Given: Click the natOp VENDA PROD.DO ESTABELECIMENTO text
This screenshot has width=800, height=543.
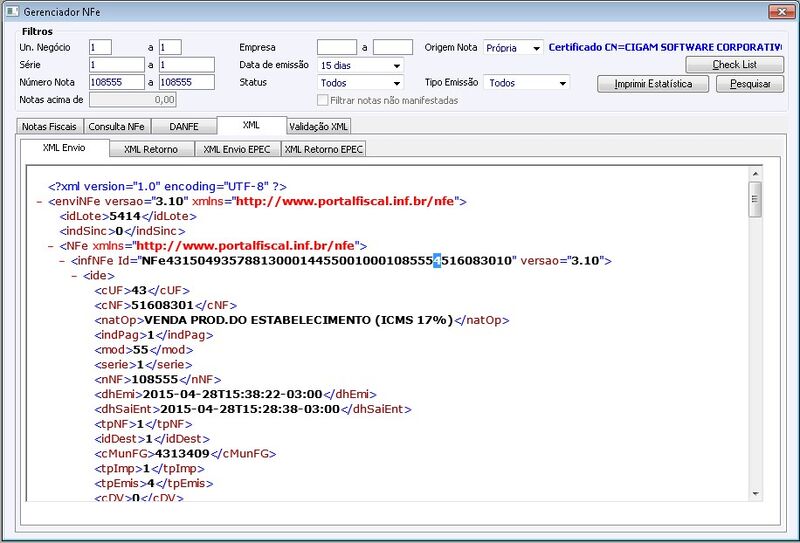Looking at the screenshot, I should click(x=299, y=320).
